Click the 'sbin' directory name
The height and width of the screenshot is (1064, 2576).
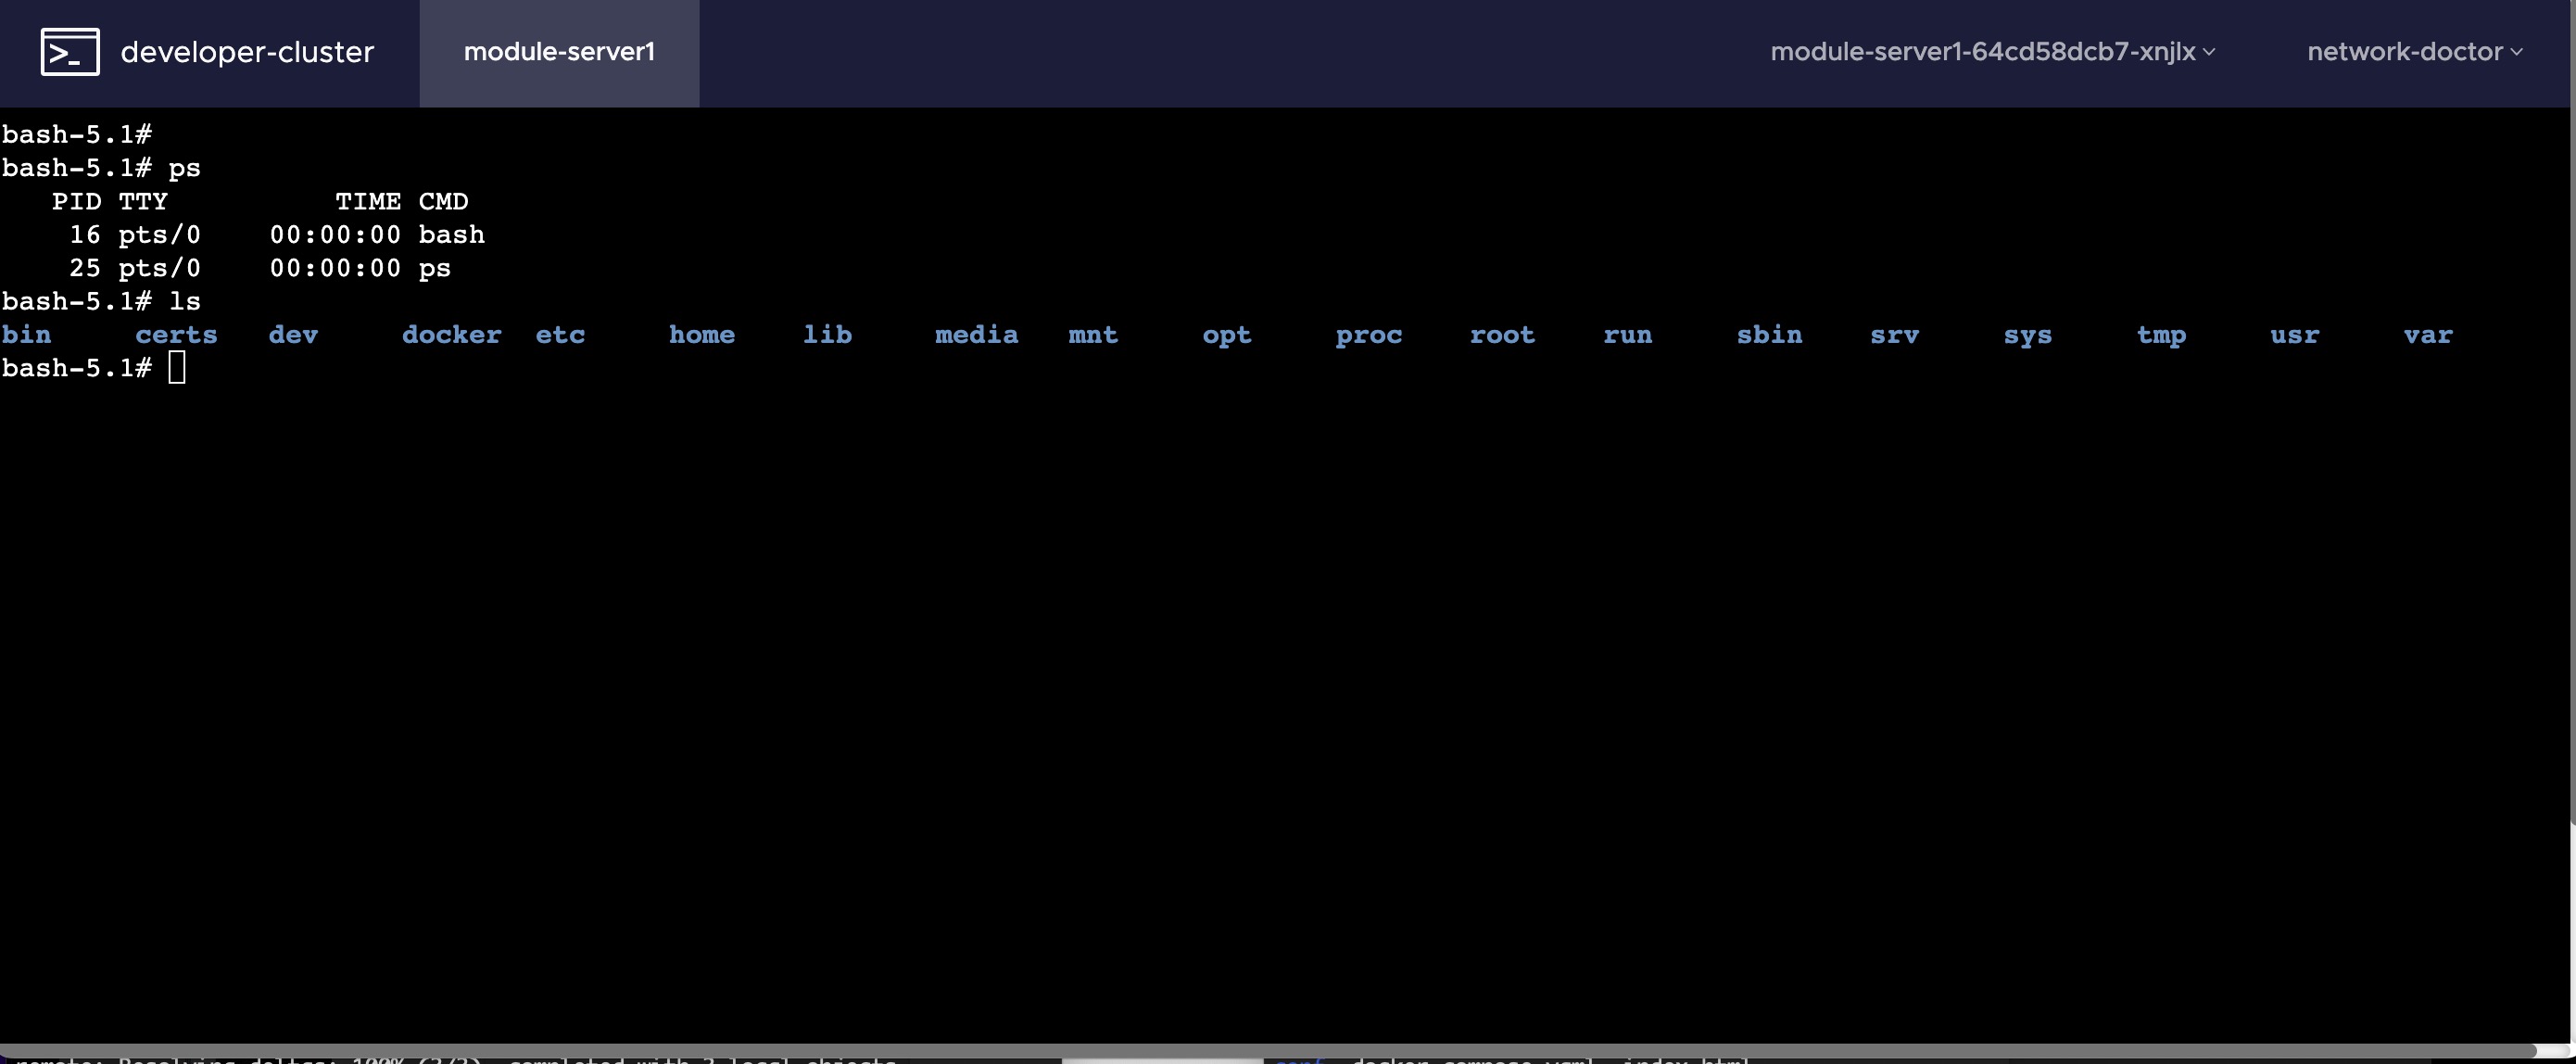(x=1769, y=335)
